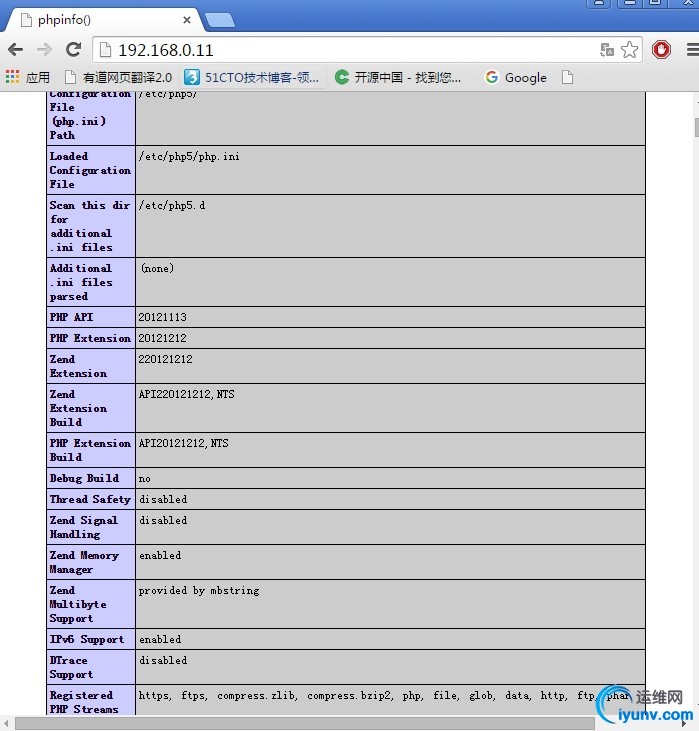
Task: Click the Scan this dir label cell
Action: (90, 226)
